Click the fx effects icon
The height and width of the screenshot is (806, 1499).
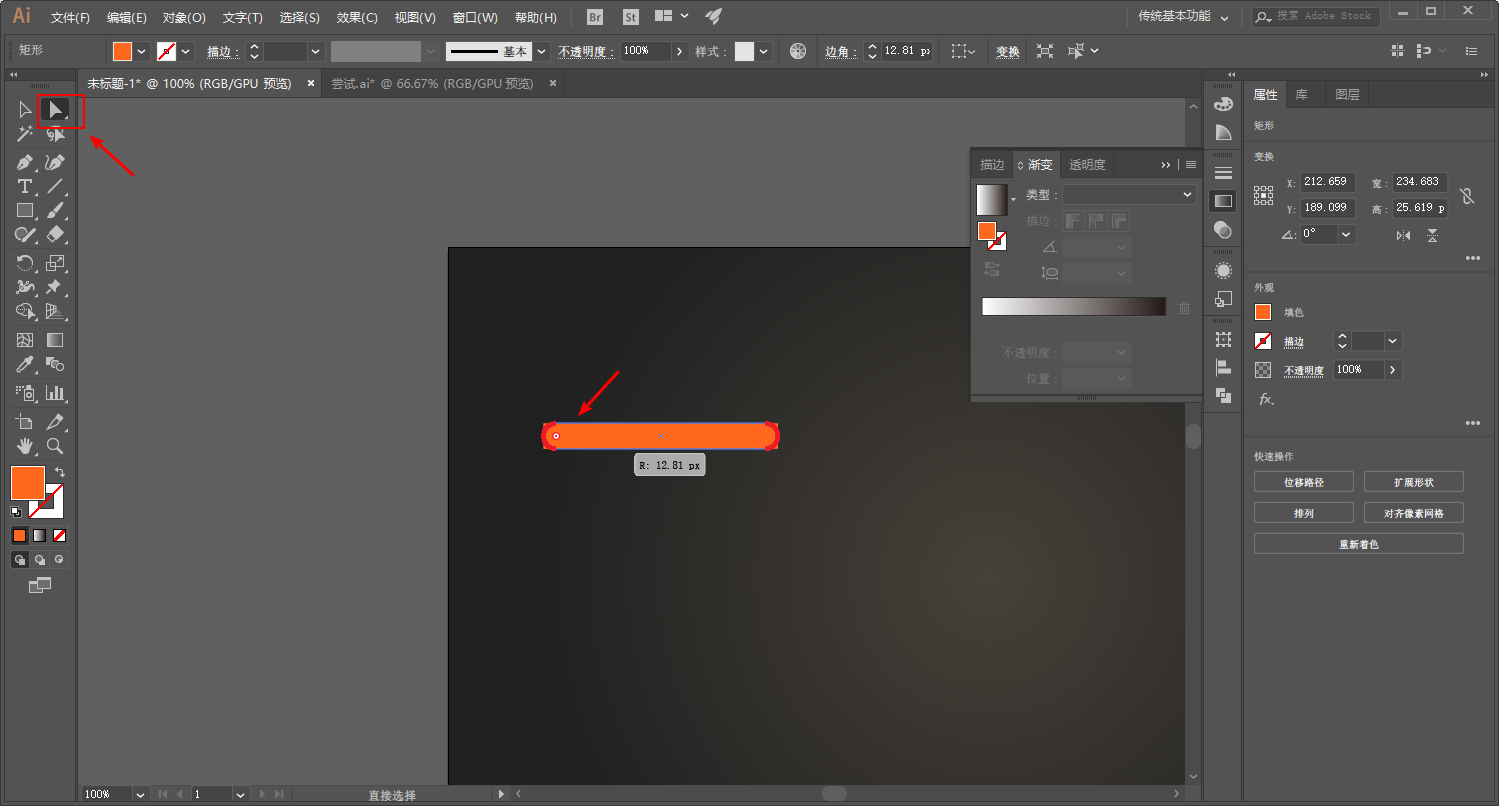coord(1266,399)
